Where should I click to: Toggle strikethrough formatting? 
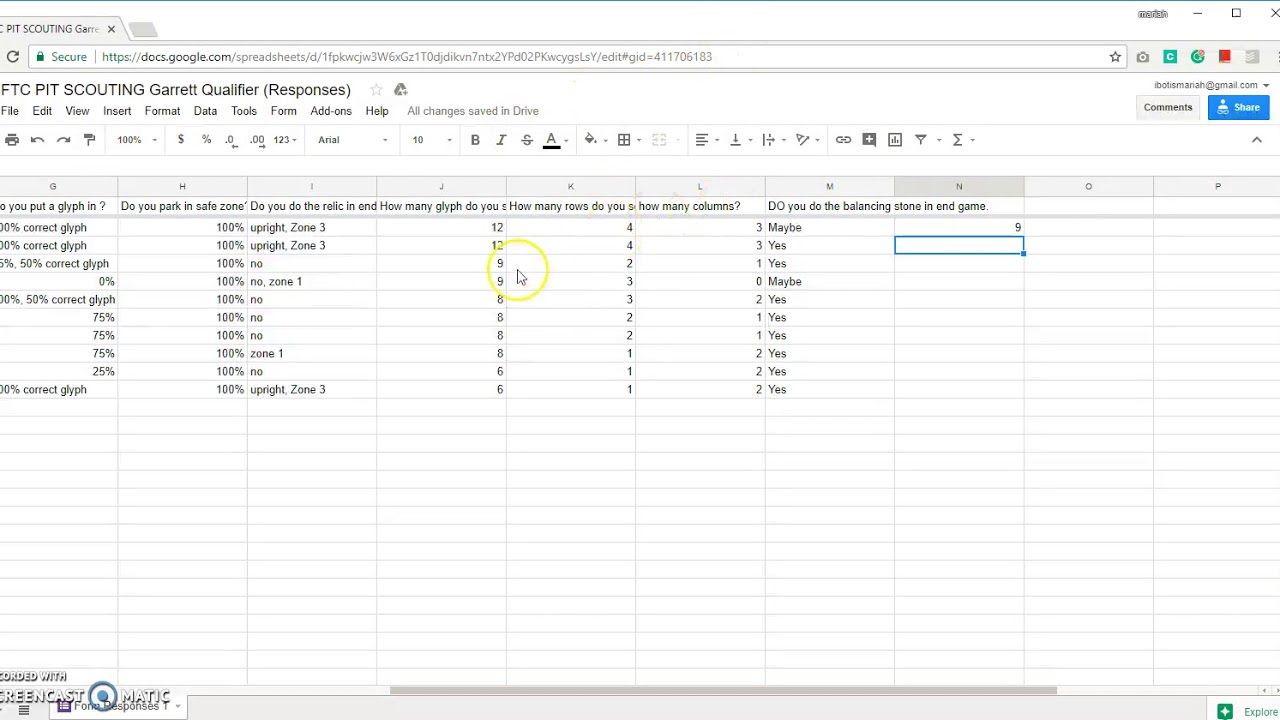point(527,140)
